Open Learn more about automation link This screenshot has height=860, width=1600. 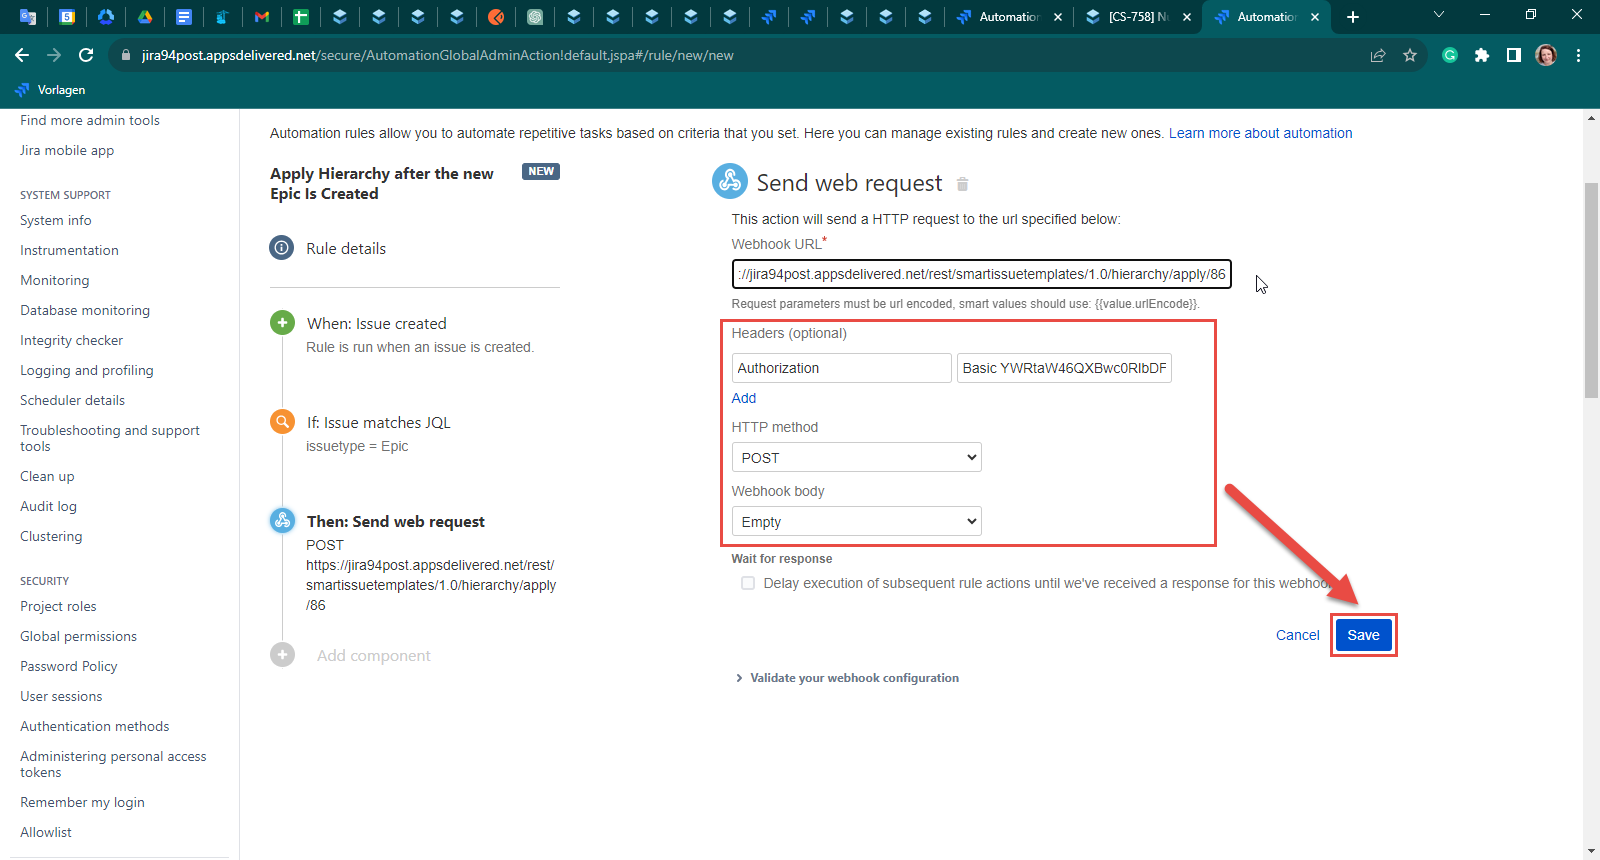click(1260, 133)
